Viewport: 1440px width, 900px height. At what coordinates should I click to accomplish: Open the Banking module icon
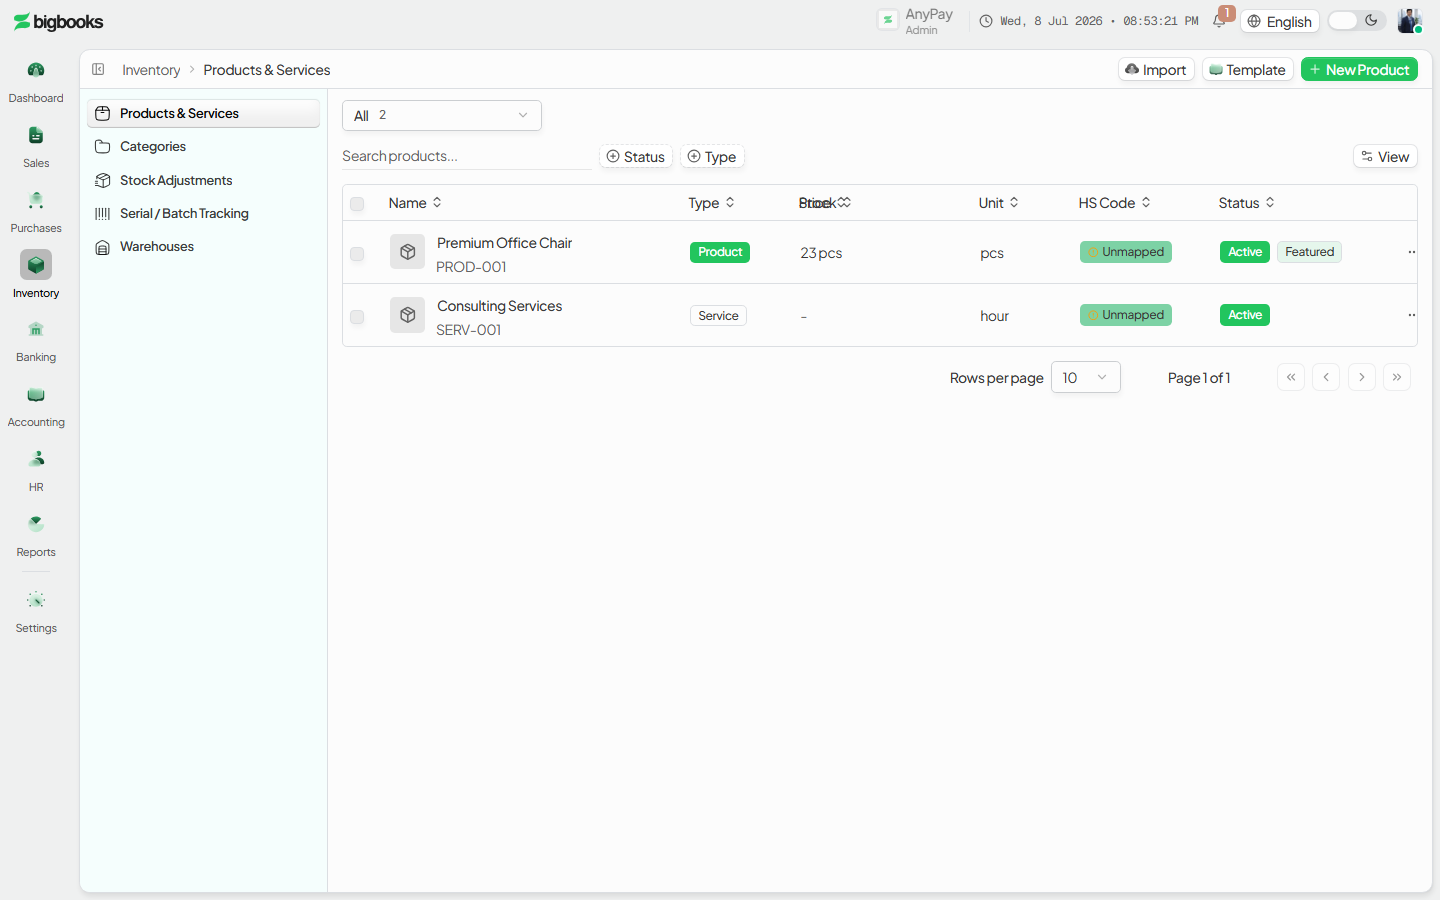click(36, 329)
